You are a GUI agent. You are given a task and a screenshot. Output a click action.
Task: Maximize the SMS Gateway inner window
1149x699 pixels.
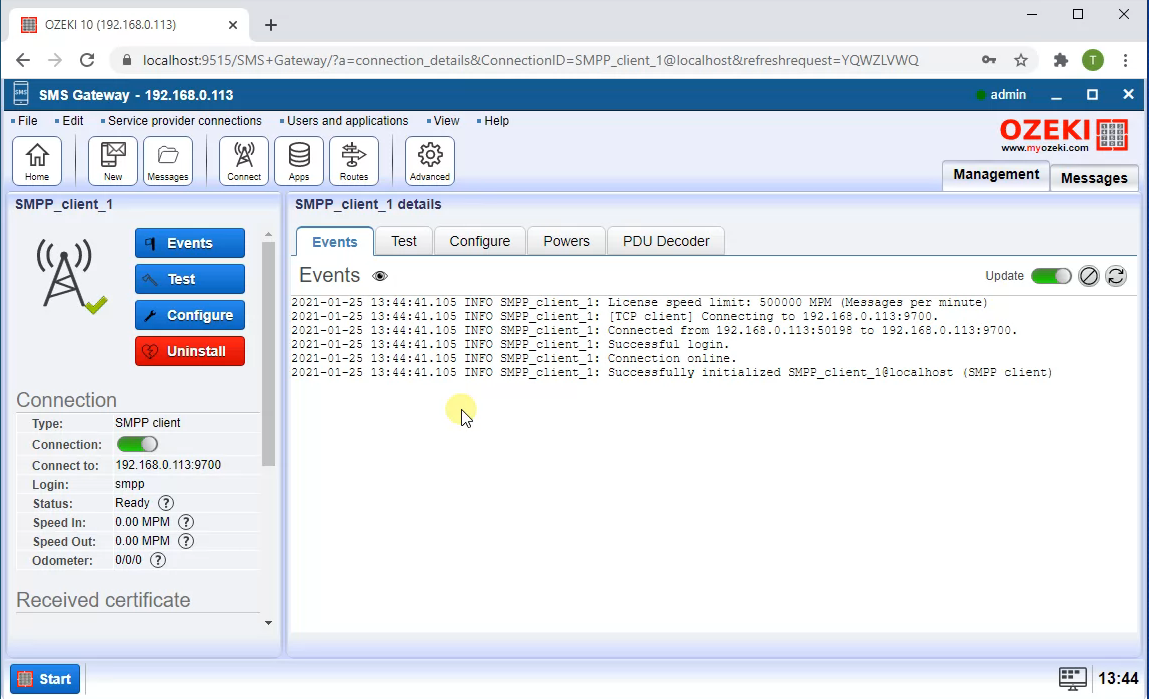(x=1093, y=95)
